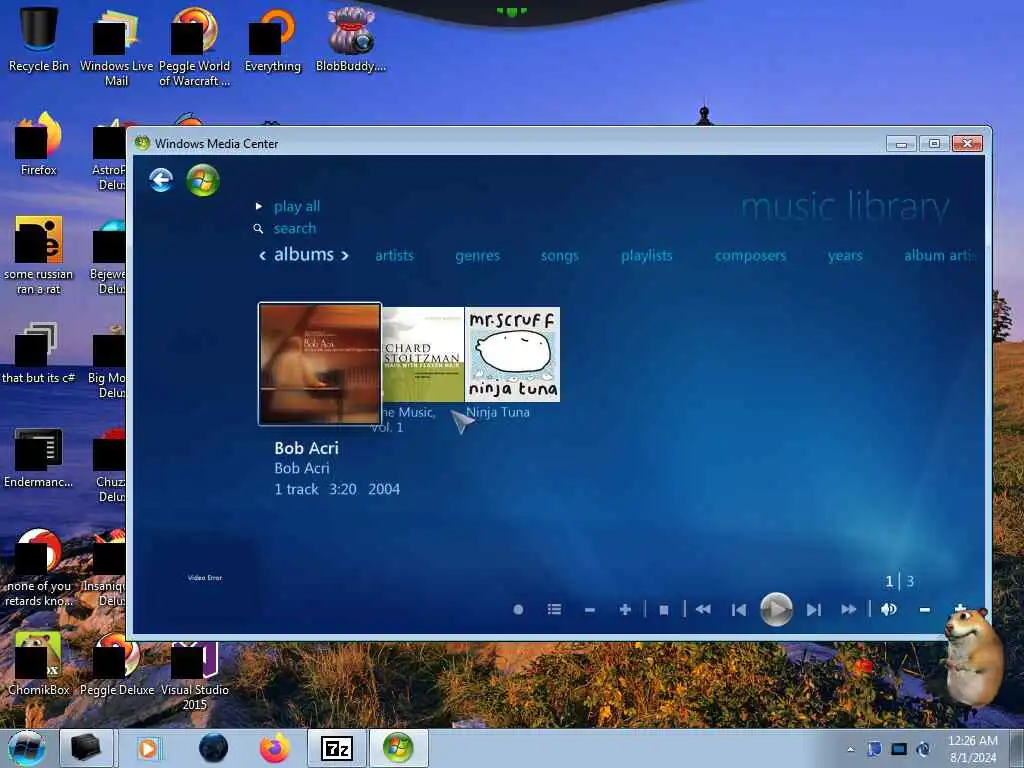Open the BlobBuddy desktop icon
The width and height of the screenshot is (1024, 768).
(x=351, y=39)
